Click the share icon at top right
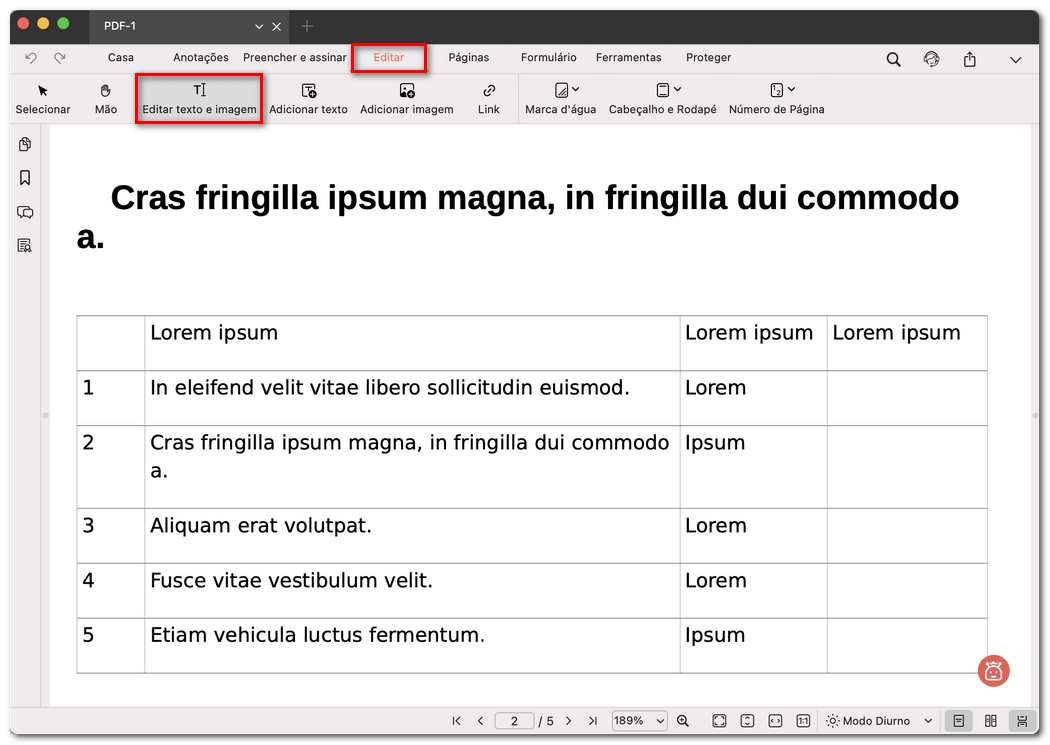Image resolution: width=1050 pixels, height=745 pixels. click(x=969, y=59)
